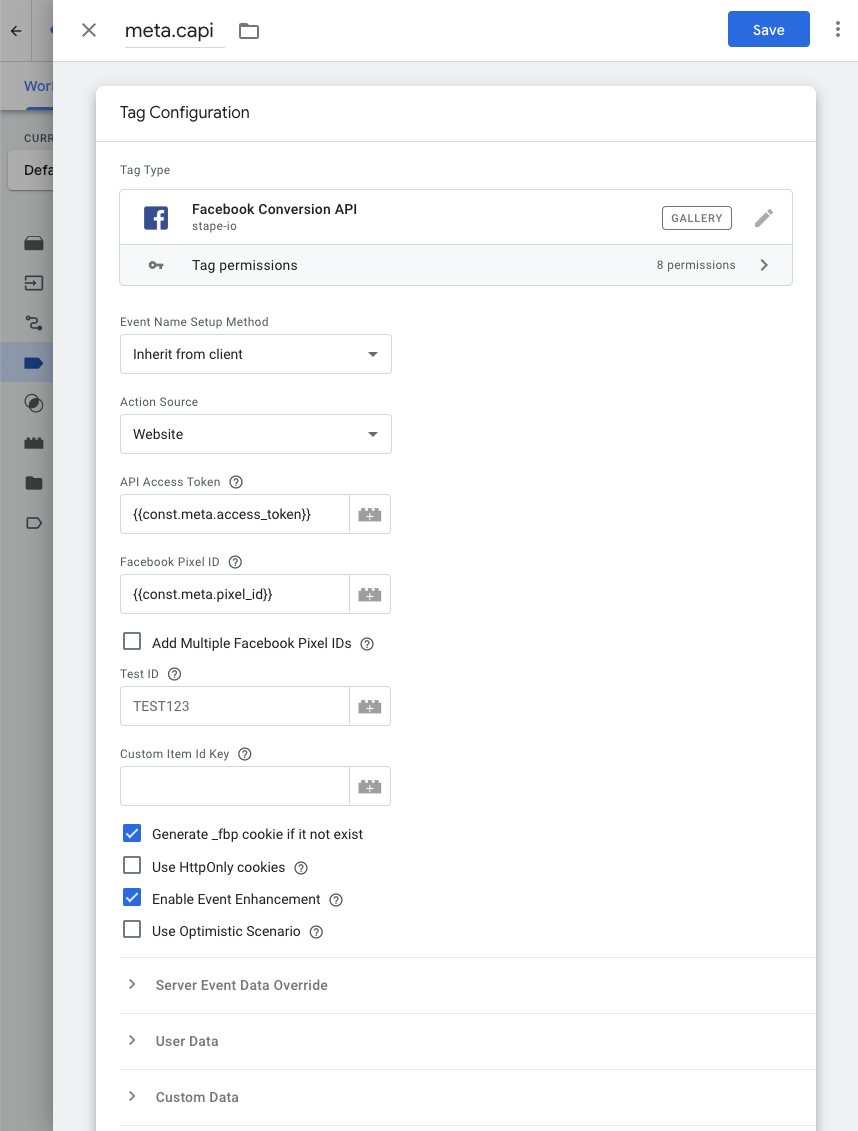Screen dimensions: 858x1131
Task: Enable Add Multiple Facebook Pixel IDs checkbox
Action: point(132,642)
